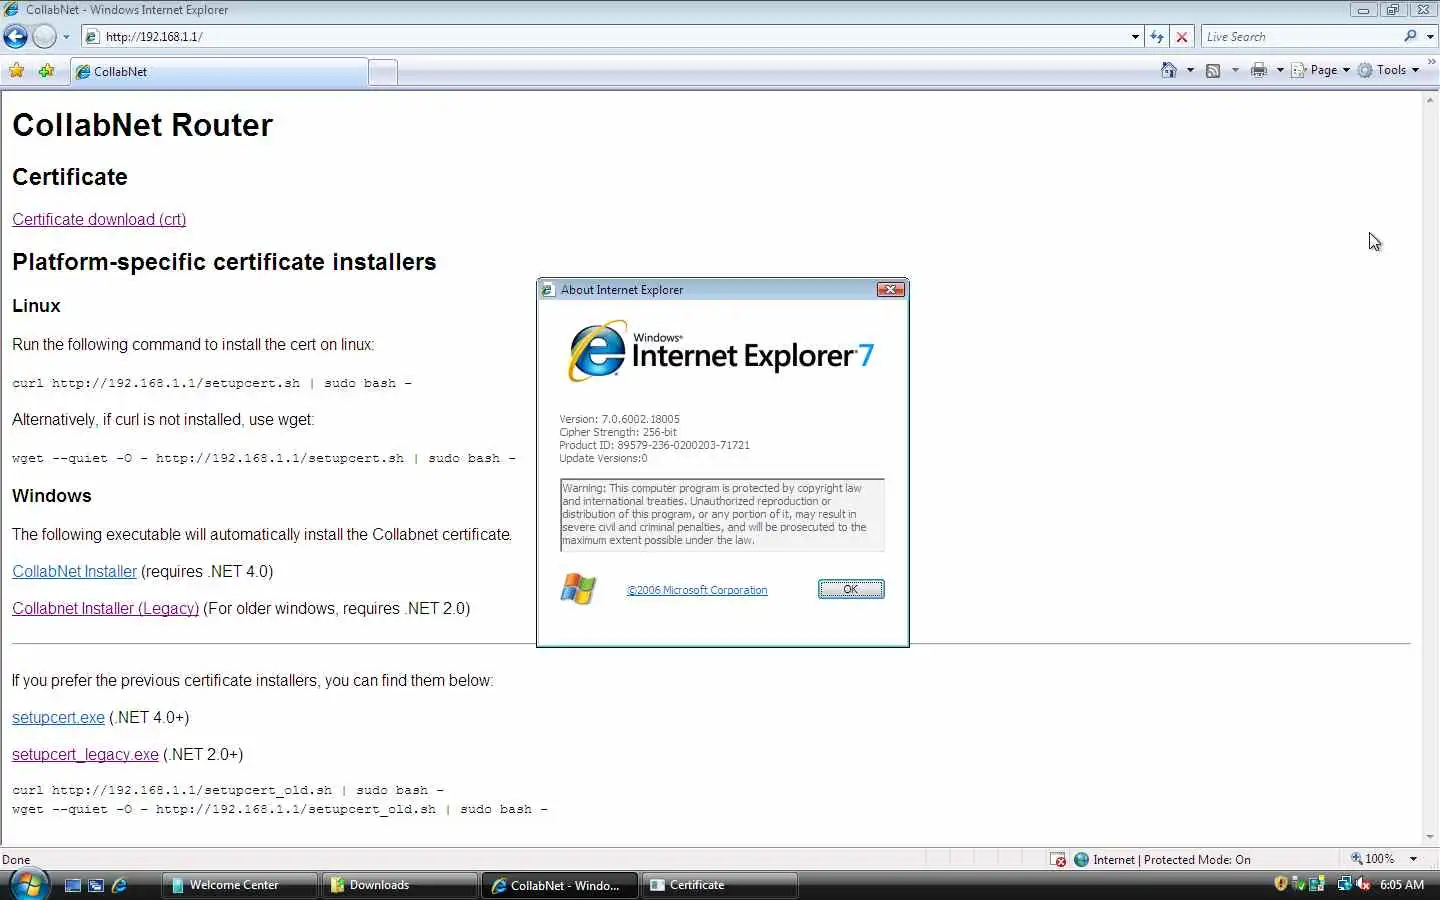Download setupcert.exe via its link
Viewport: 1440px width, 900px height.
click(x=58, y=717)
